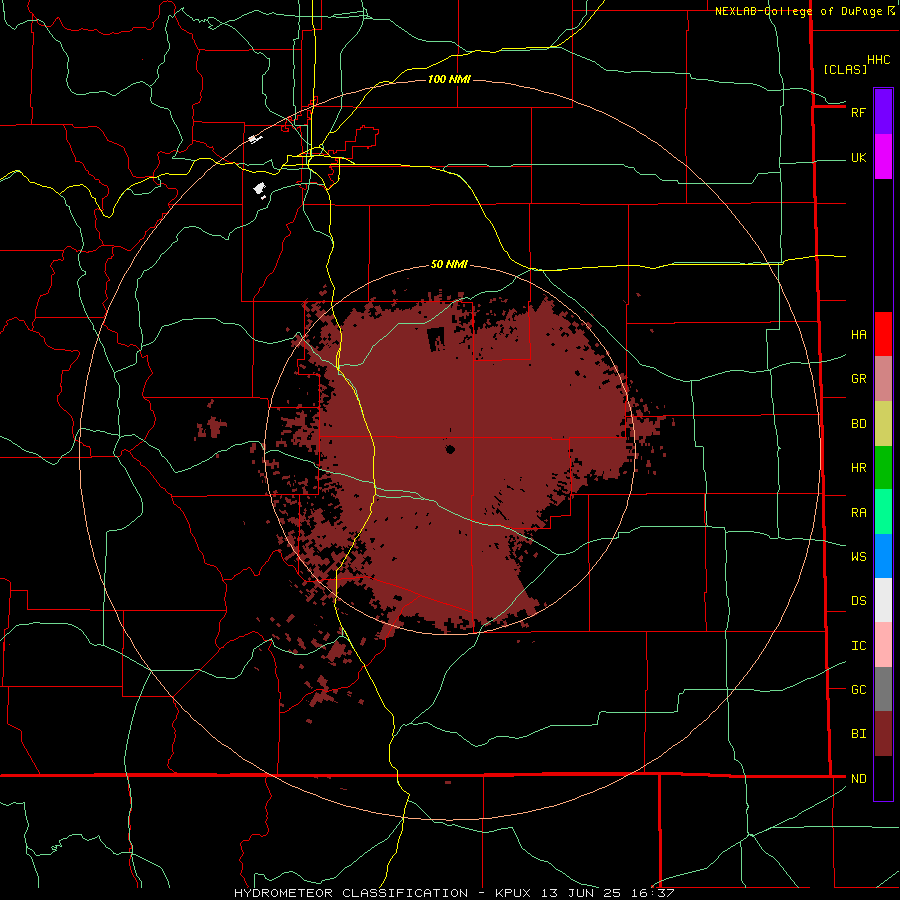Click the KPUX radar site identifier
This screenshot has width=900, height=900.
pos(515,893)
